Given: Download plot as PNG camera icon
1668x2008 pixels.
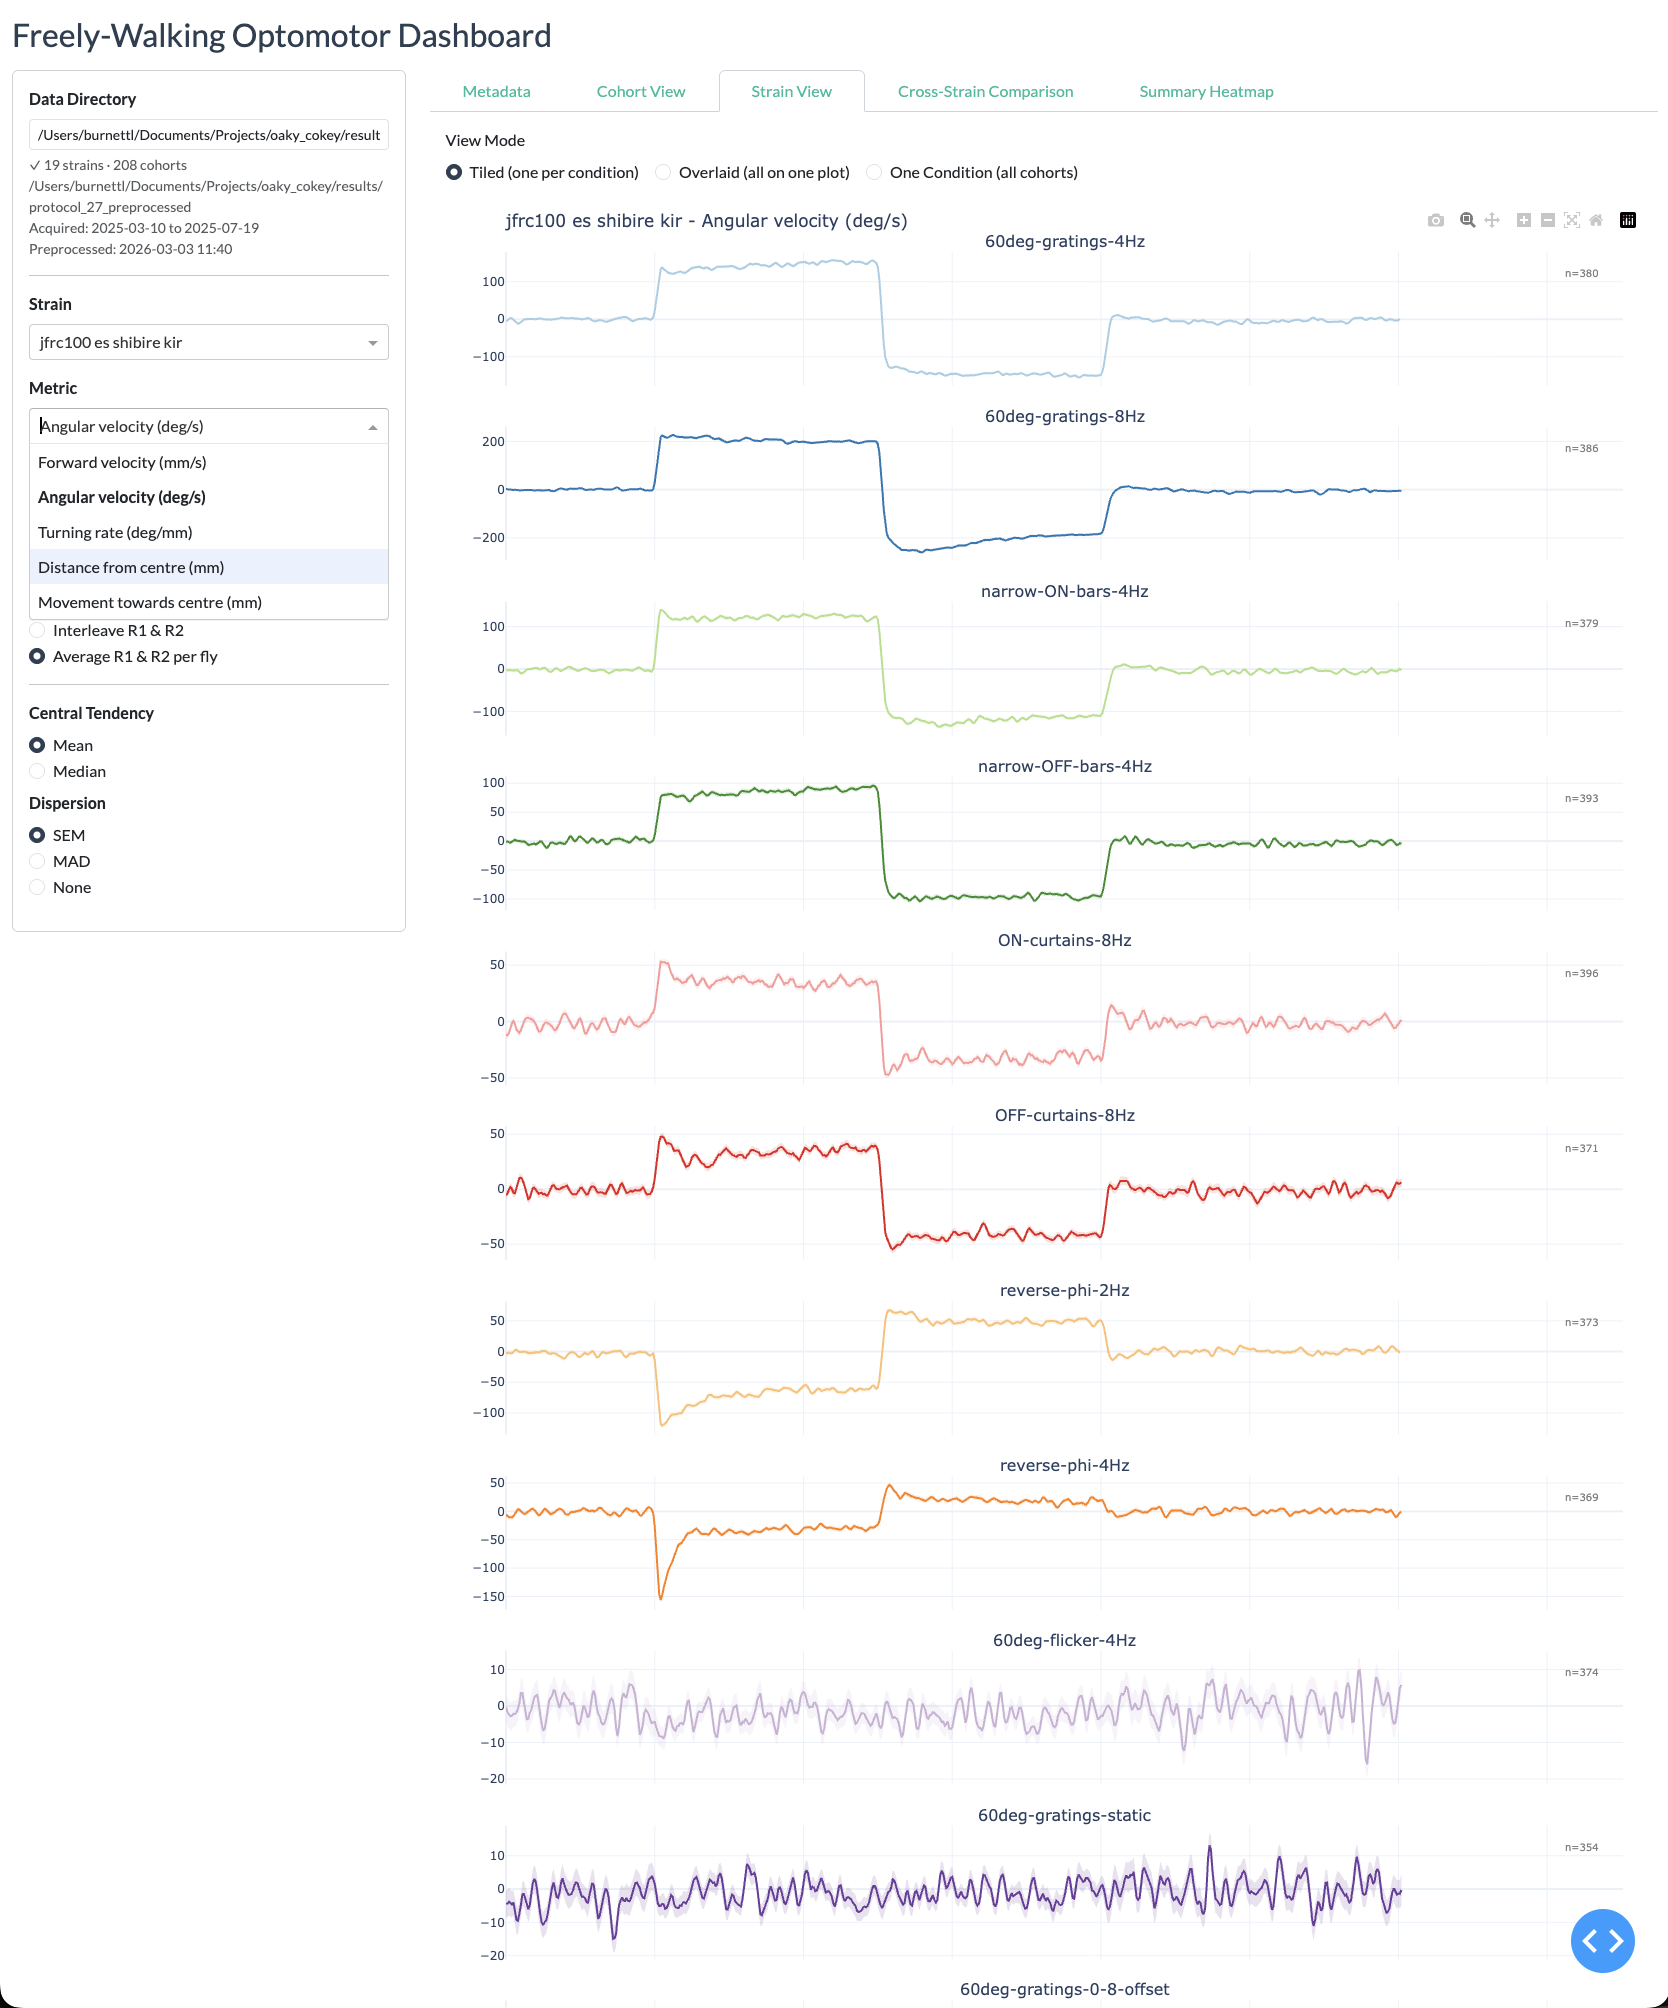Looking at the screenshot, I should pos(1436,220).
